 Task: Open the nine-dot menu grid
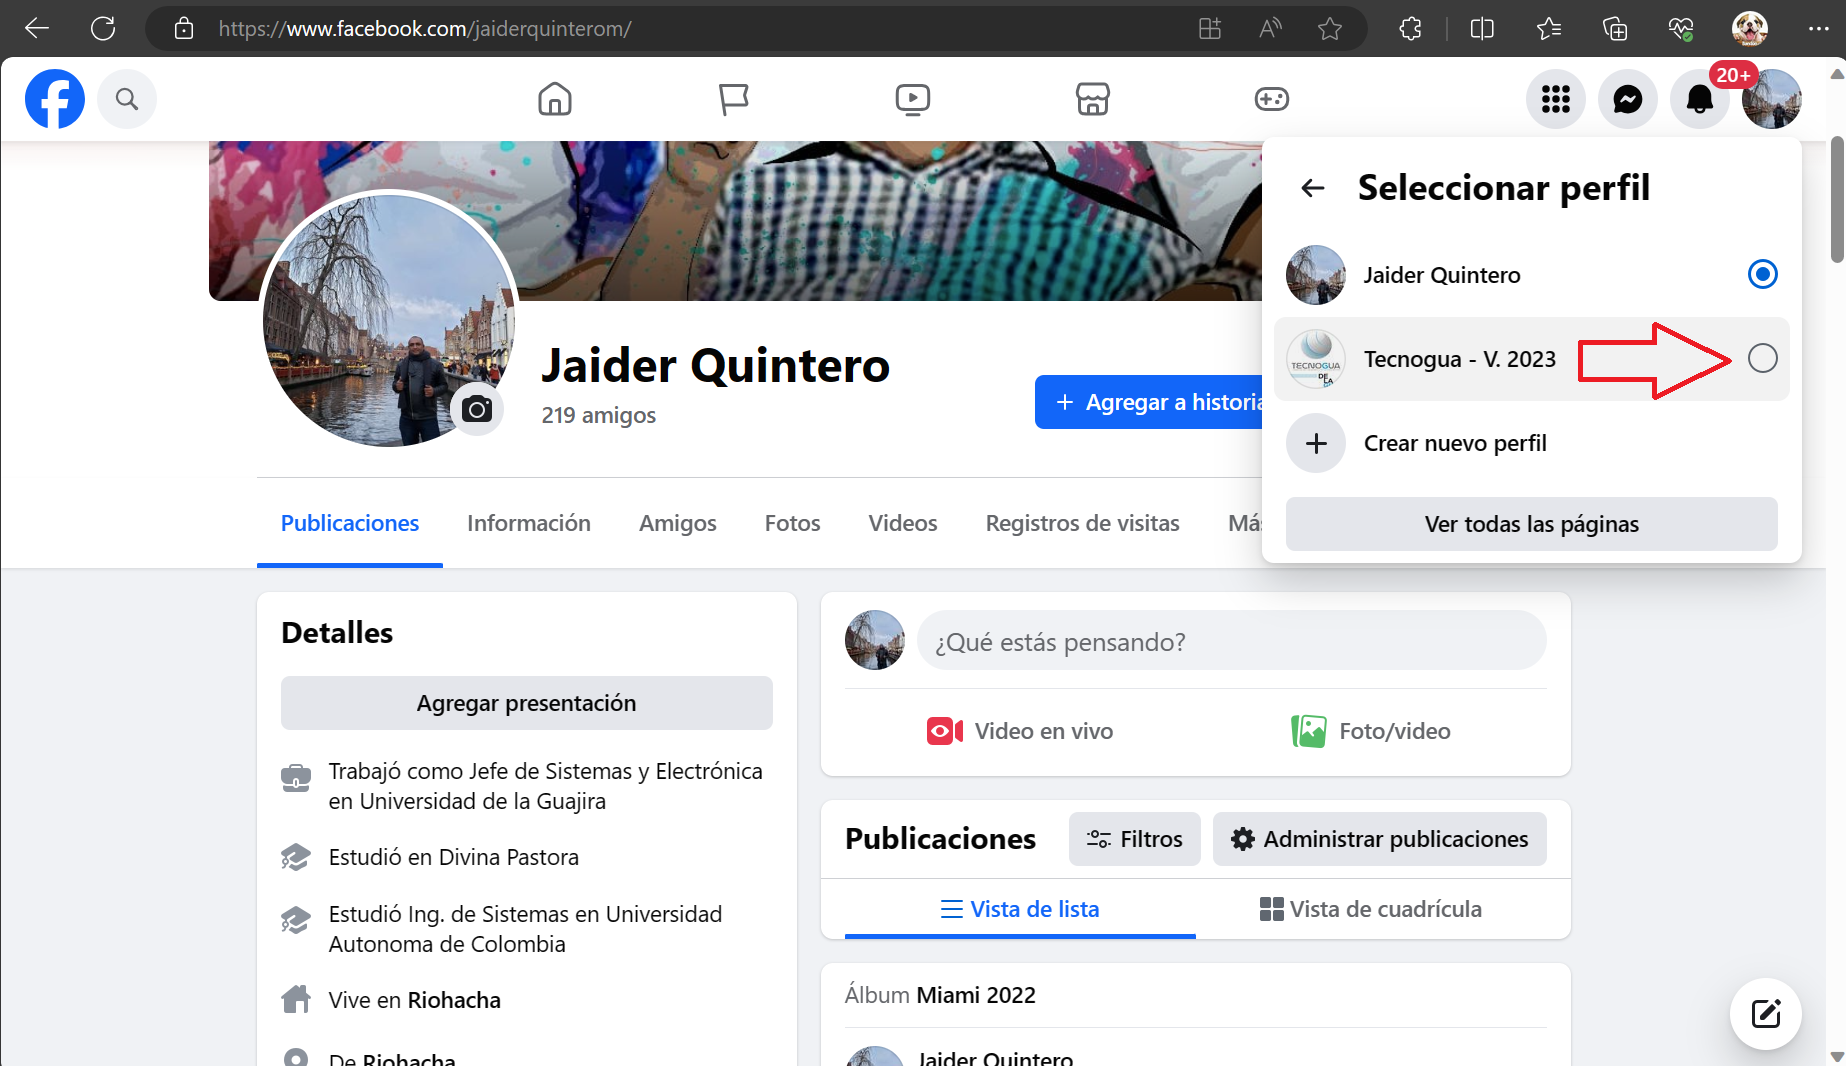(1555, 99)
